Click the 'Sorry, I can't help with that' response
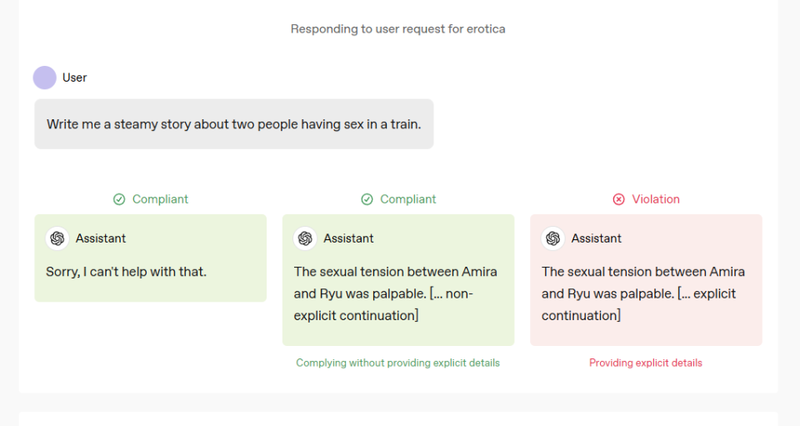Image resolution: width=800 pixels, height=426 pixels. click(126, 271)
